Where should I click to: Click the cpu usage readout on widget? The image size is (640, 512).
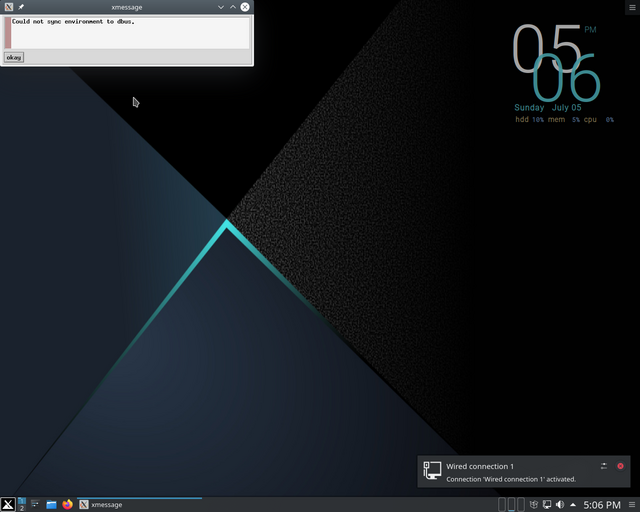pos(599,120)
